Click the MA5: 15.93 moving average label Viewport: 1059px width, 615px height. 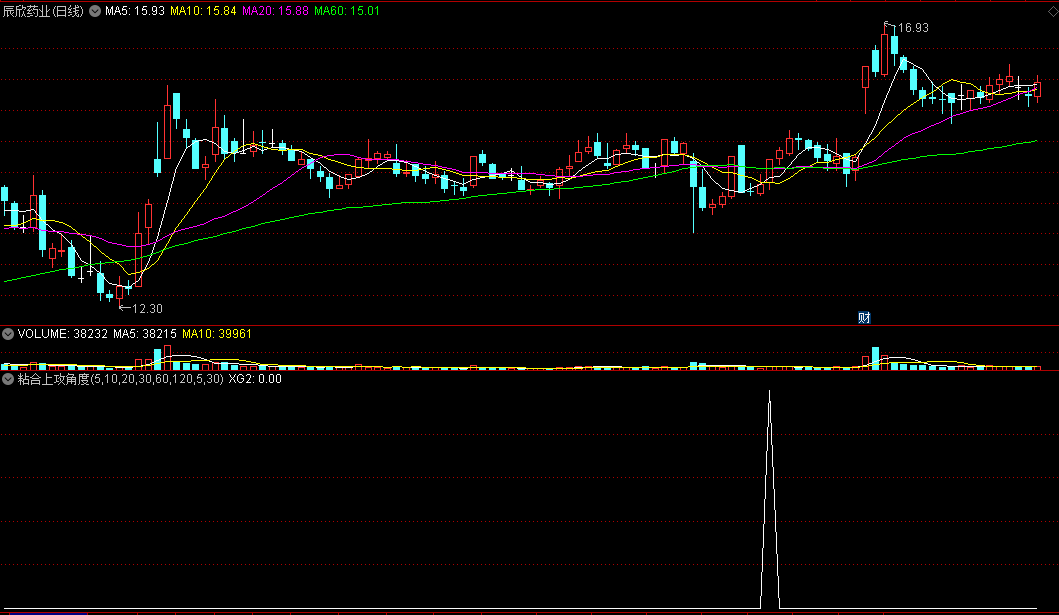(x=135, y=11)
